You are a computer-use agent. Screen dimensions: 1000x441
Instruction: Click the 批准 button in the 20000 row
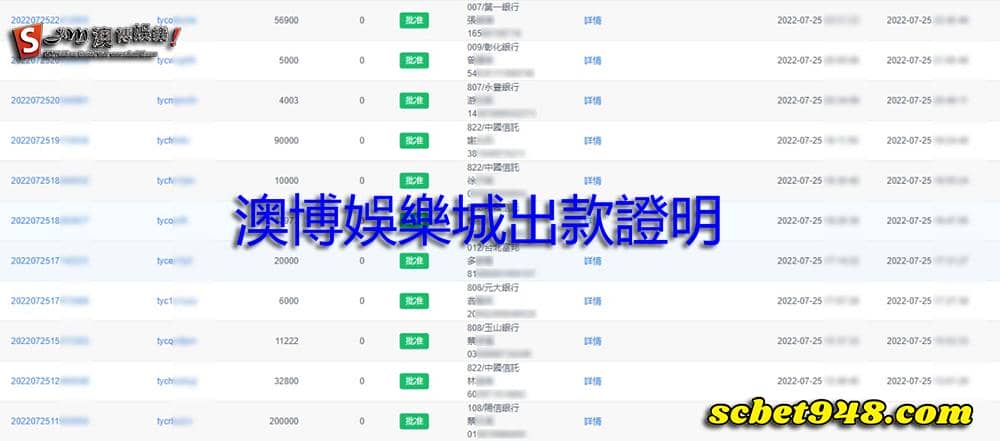414,261
